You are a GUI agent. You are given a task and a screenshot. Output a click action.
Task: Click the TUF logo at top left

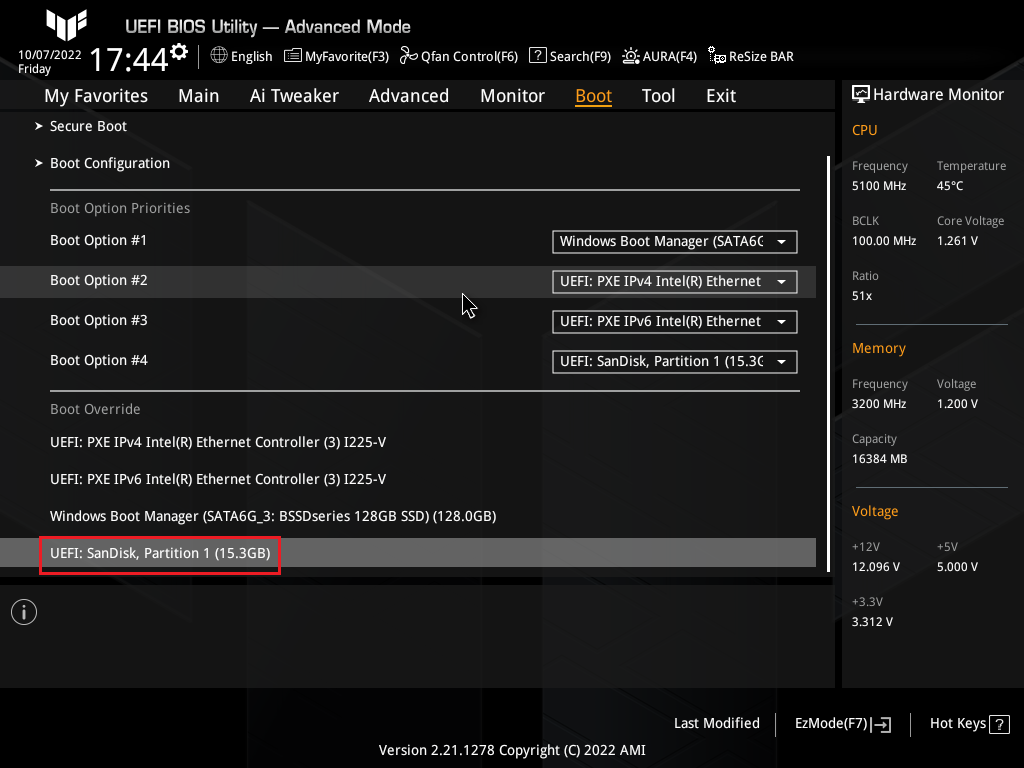pyautogui.click(x=66, y=25)
